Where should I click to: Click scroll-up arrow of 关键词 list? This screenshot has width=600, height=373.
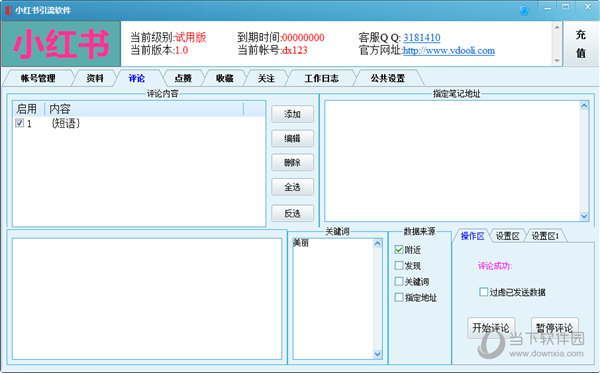click(377, 244)
